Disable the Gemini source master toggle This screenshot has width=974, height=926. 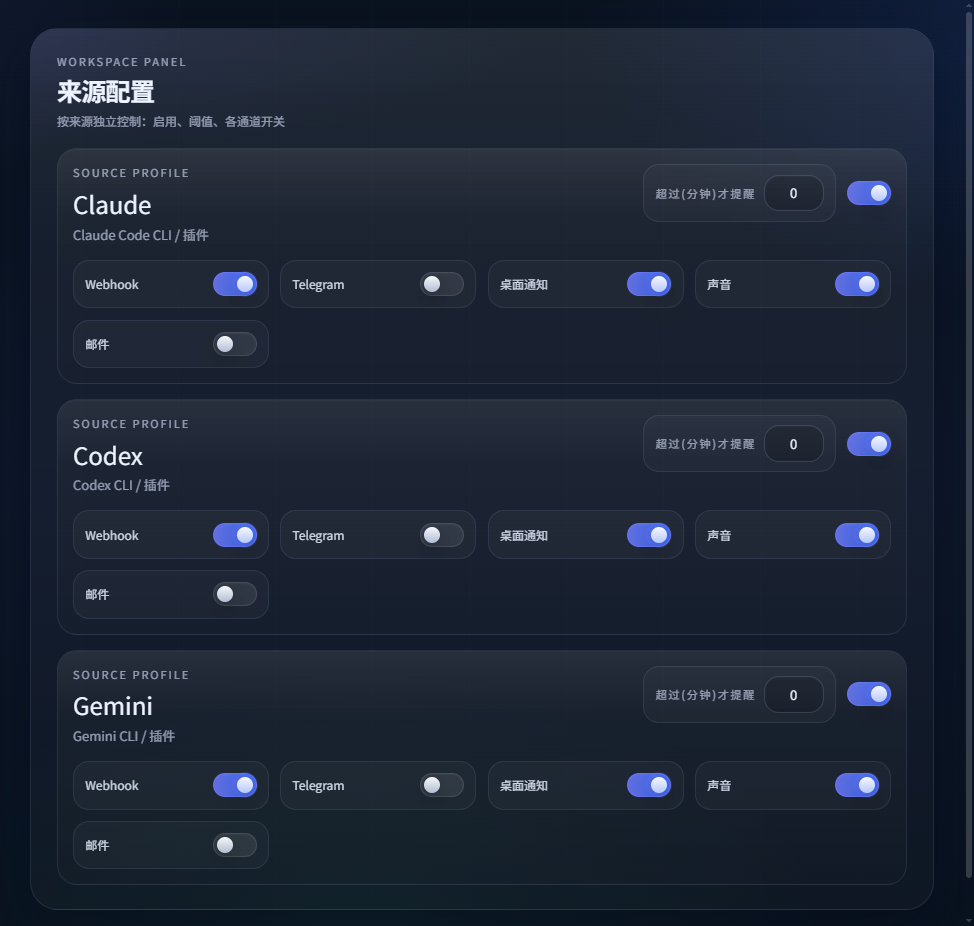(x=868, y=694)
